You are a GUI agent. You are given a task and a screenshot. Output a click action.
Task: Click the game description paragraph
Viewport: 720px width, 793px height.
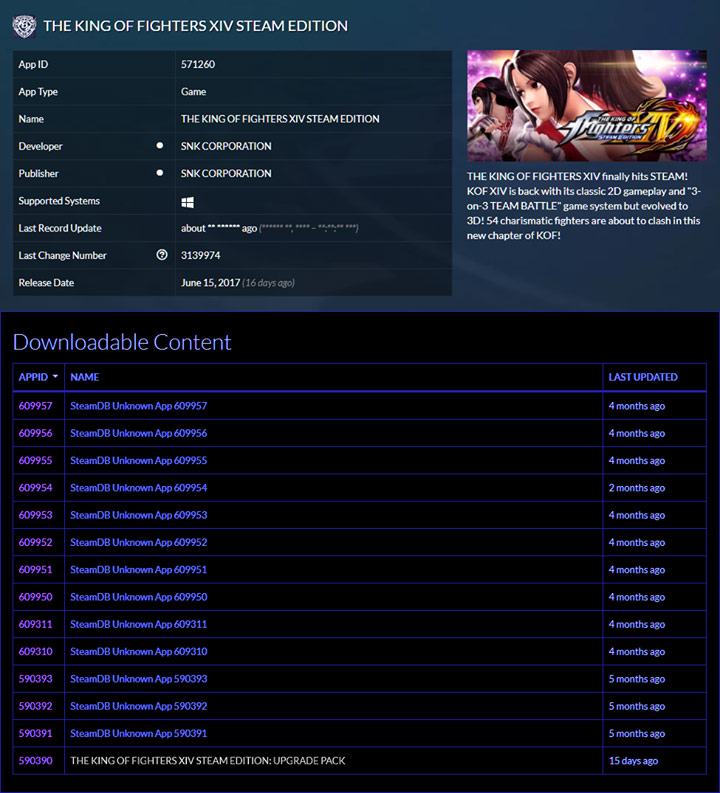click(x=583, y=206)
